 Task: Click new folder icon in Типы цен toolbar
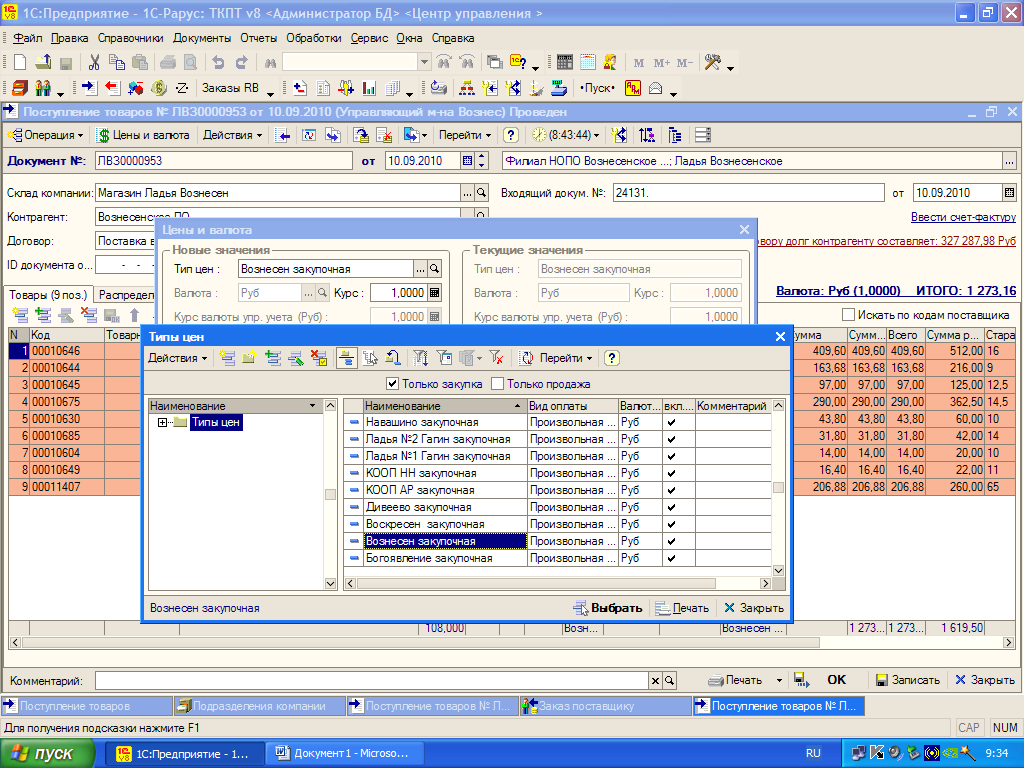[249, 358]
